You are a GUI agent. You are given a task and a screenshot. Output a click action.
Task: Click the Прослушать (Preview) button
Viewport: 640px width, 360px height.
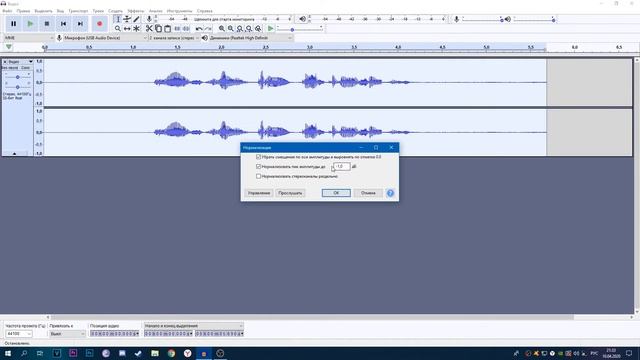coord(290,193)
